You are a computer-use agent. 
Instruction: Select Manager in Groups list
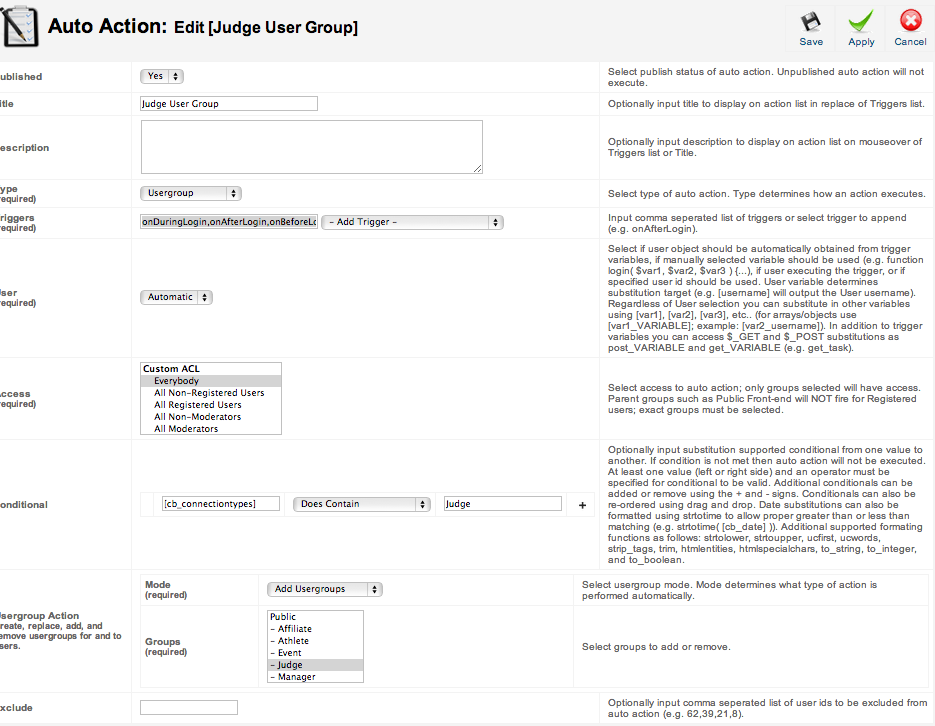tap(315, 677)
